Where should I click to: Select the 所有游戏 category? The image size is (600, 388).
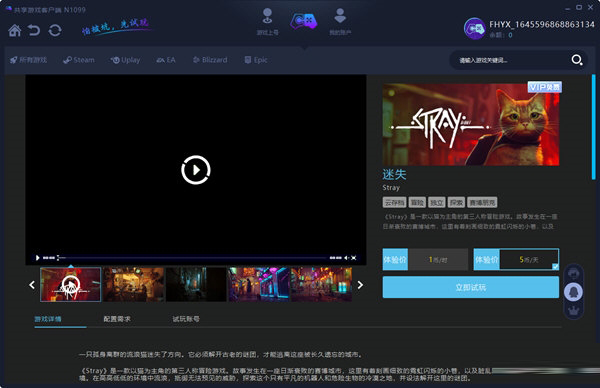coord(28,60)
